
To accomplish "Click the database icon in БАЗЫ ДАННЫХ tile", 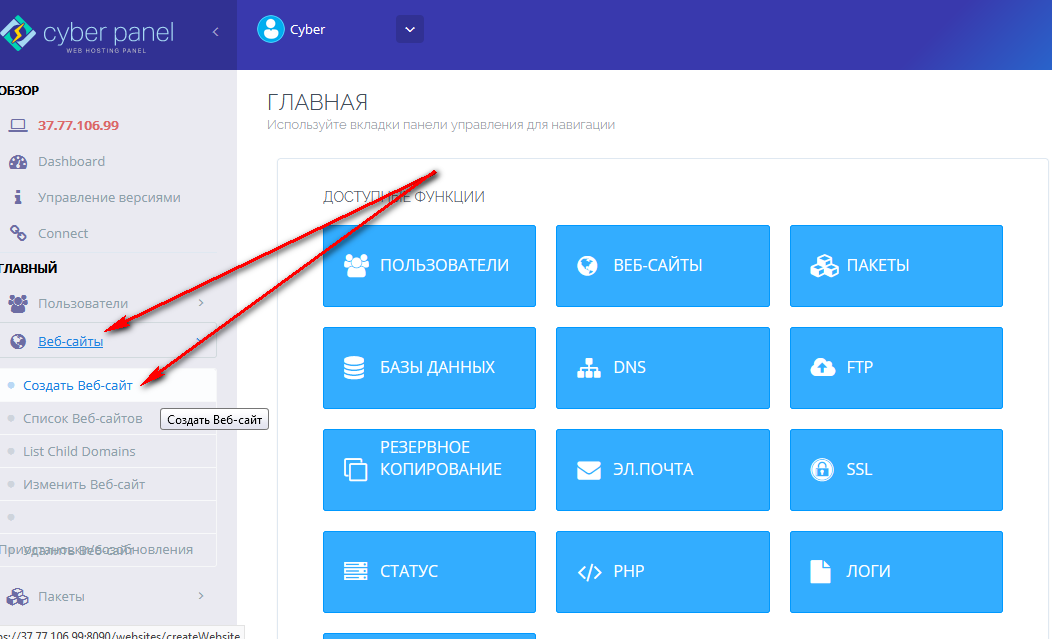I will tap(354, 368).
